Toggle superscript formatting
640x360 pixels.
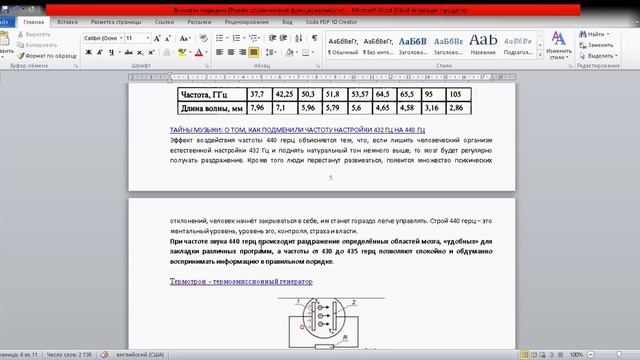pyautogui.click(x=151, y=52)
